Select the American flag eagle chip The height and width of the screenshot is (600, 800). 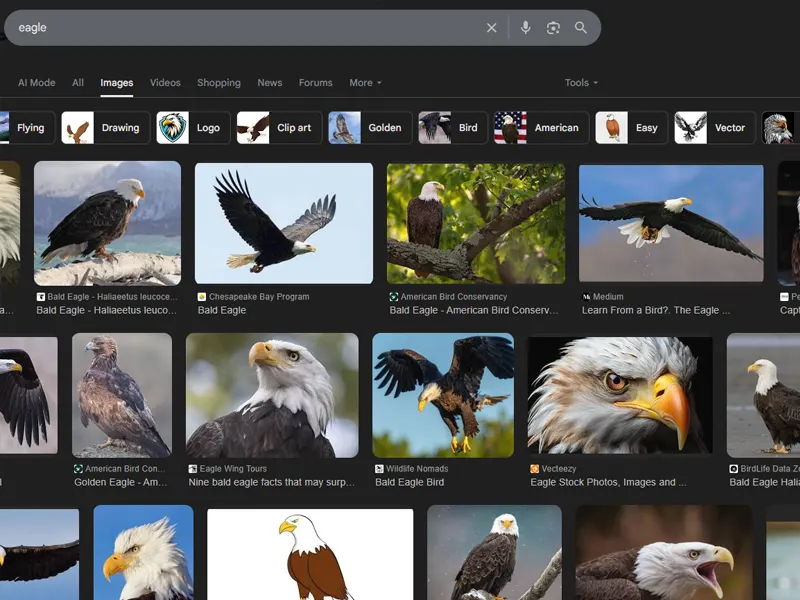point(540,128)
